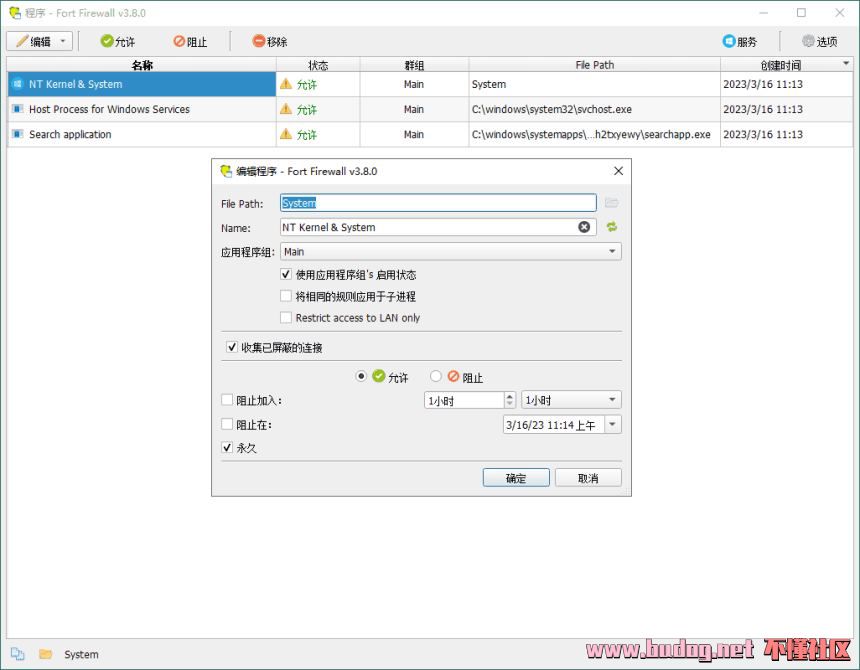Click warning icon in NT Kernel row
860x670 pixels.
click(x=286, y=84)
